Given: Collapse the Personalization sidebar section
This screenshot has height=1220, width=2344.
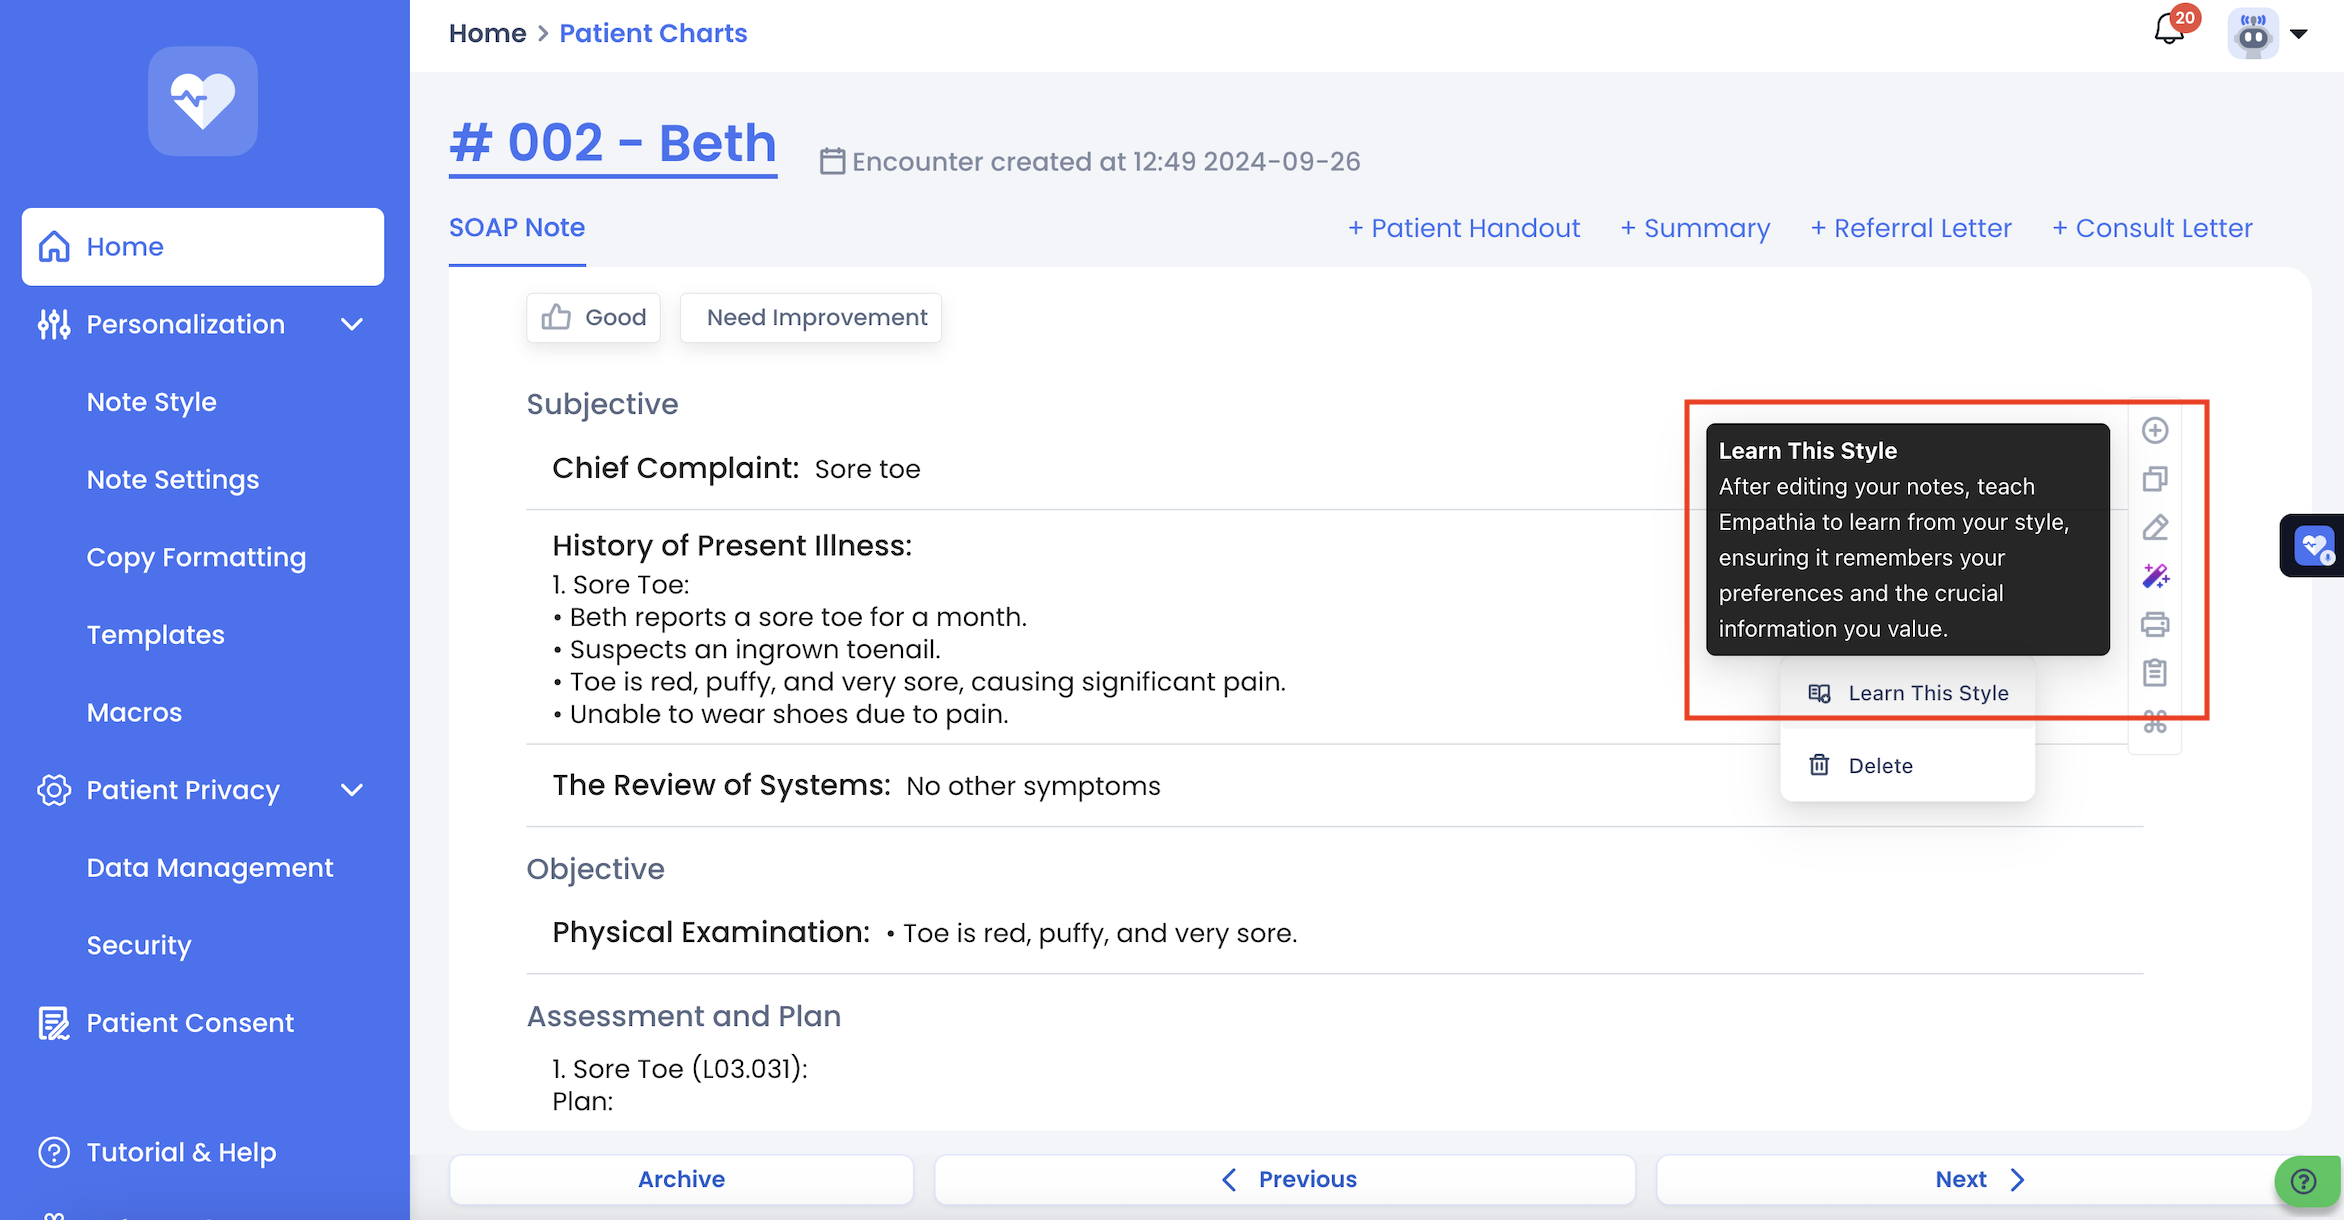Looking at the screenshot, I should (352, 324).
